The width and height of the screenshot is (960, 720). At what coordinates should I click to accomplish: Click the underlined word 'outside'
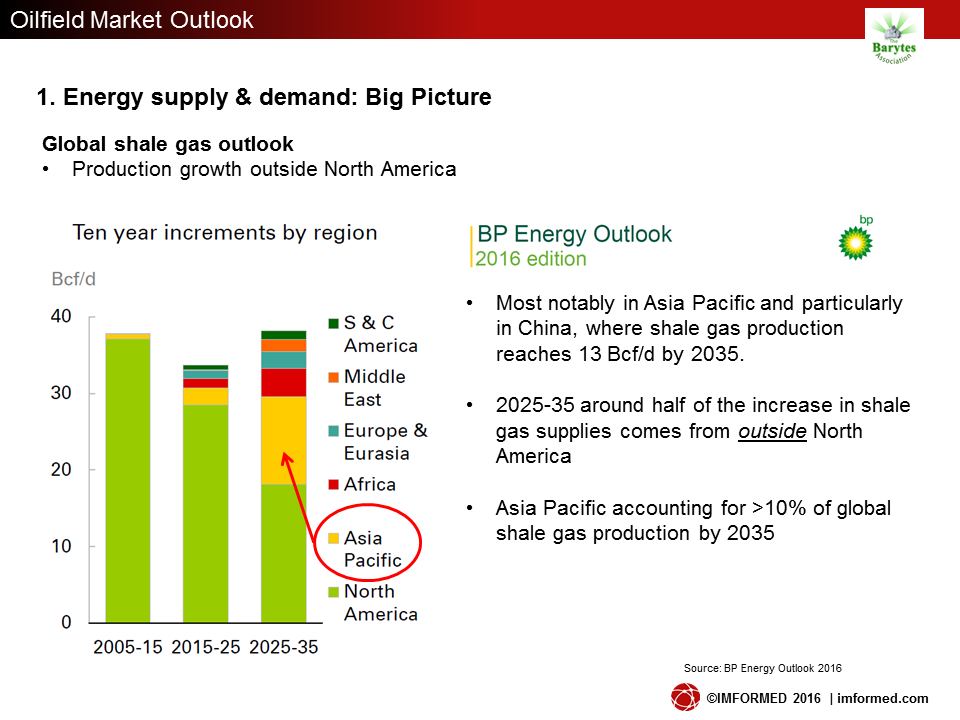(x=772, y=431)
